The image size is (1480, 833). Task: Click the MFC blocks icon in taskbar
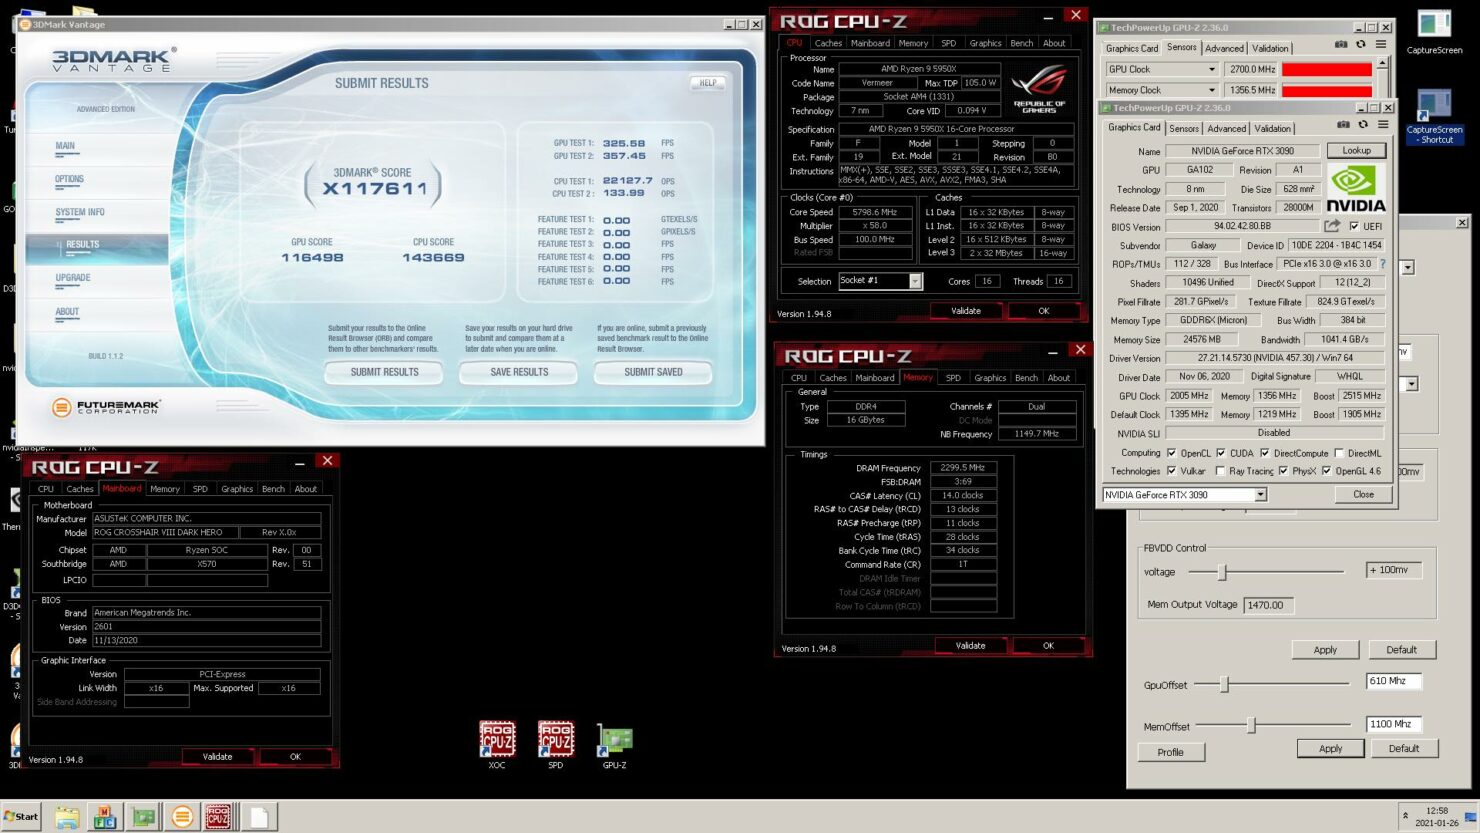[x=104, y=817]
